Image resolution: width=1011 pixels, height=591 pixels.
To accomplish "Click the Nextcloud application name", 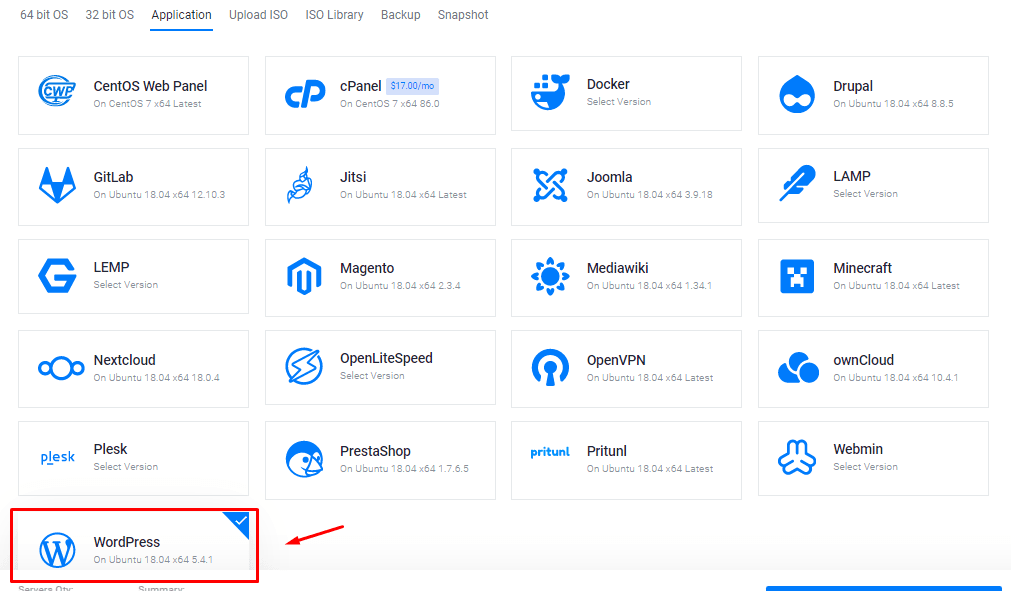I will point(124,360).
